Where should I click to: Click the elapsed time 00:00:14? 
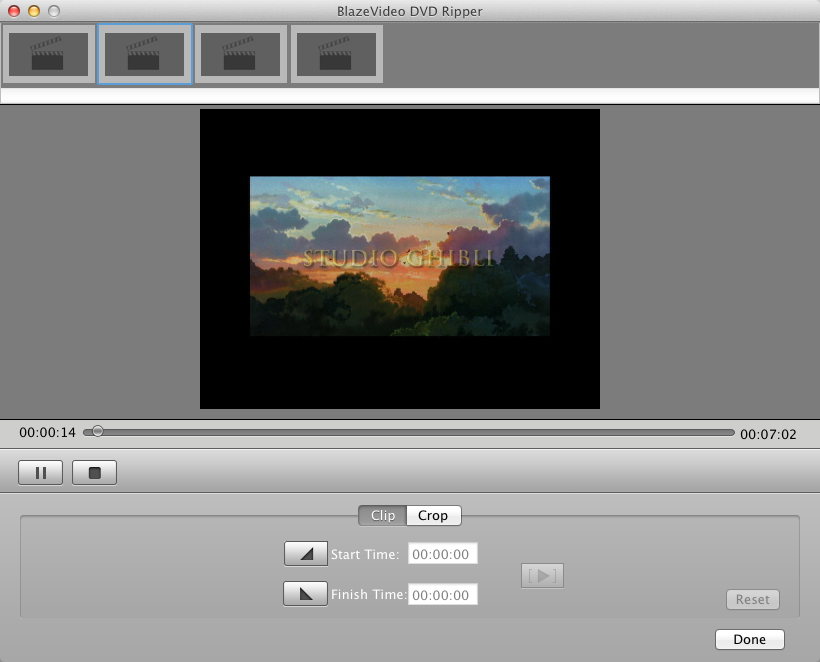click(48, 432)
